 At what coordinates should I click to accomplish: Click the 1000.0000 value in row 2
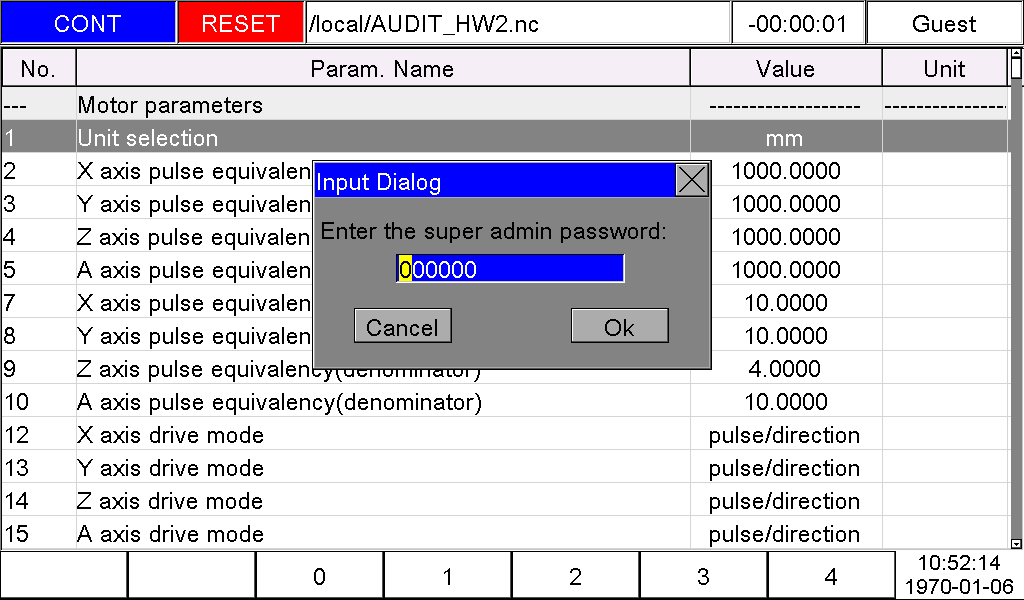tap(785, 170)
